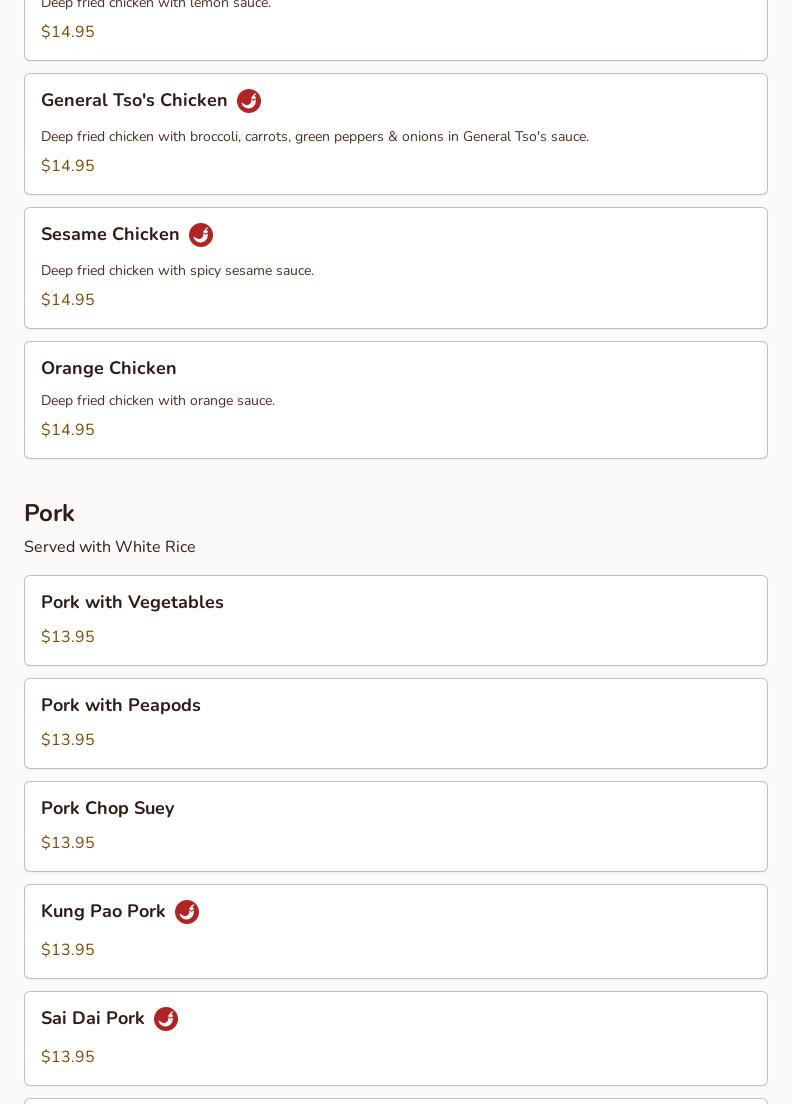Click the Sesame Chicken description text
Viewport: 792px width, 1104px height.
click(177, 271)
